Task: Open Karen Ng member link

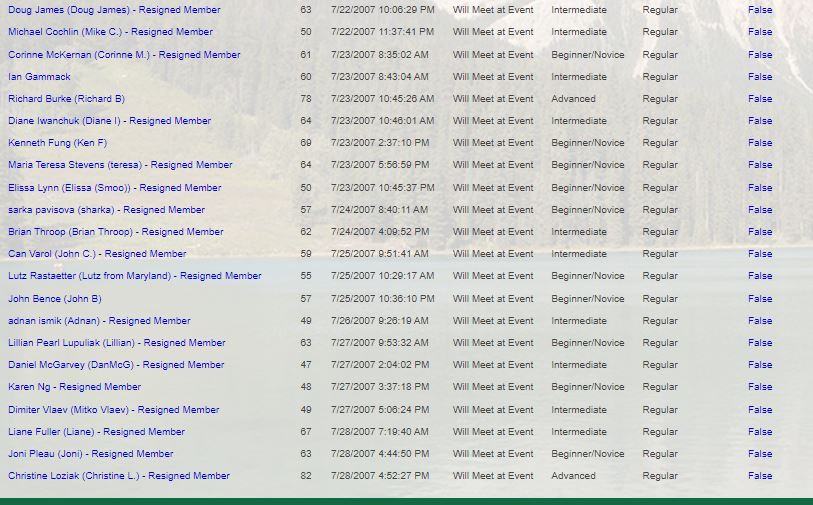Action: point(74,387)
